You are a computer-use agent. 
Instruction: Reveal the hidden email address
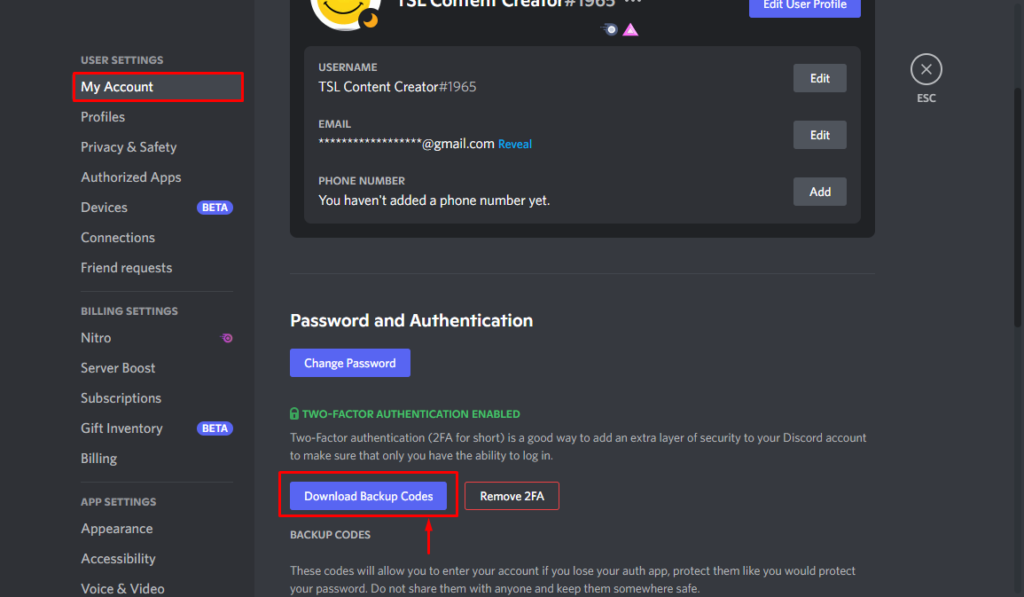coord(515,144)
